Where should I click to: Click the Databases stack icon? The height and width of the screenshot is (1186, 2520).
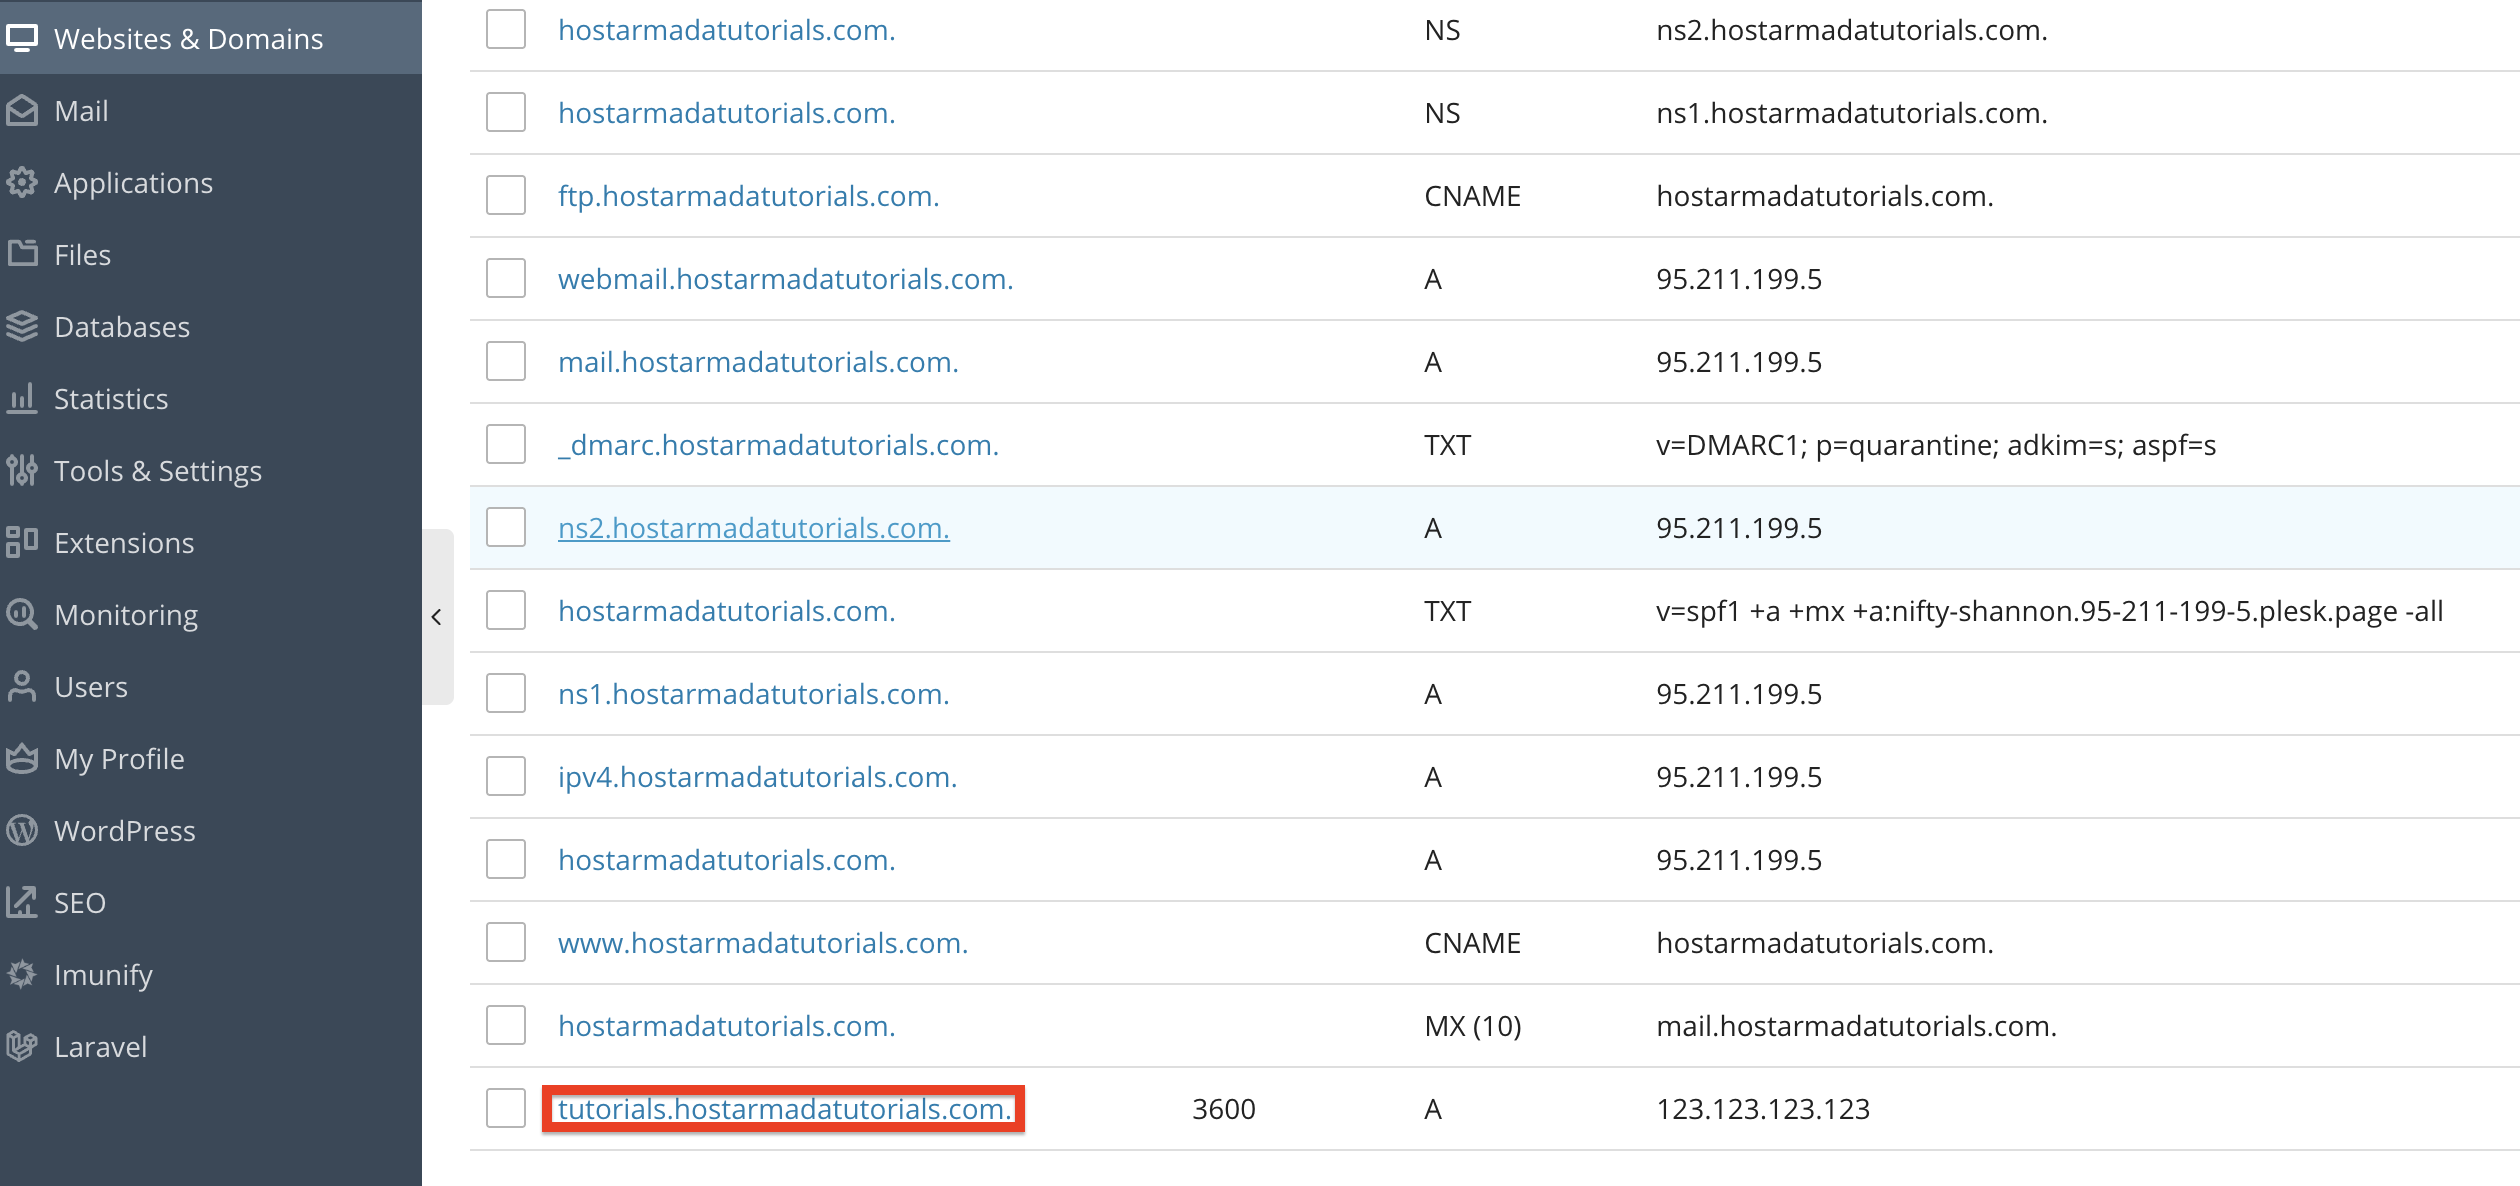pos(22,326)
